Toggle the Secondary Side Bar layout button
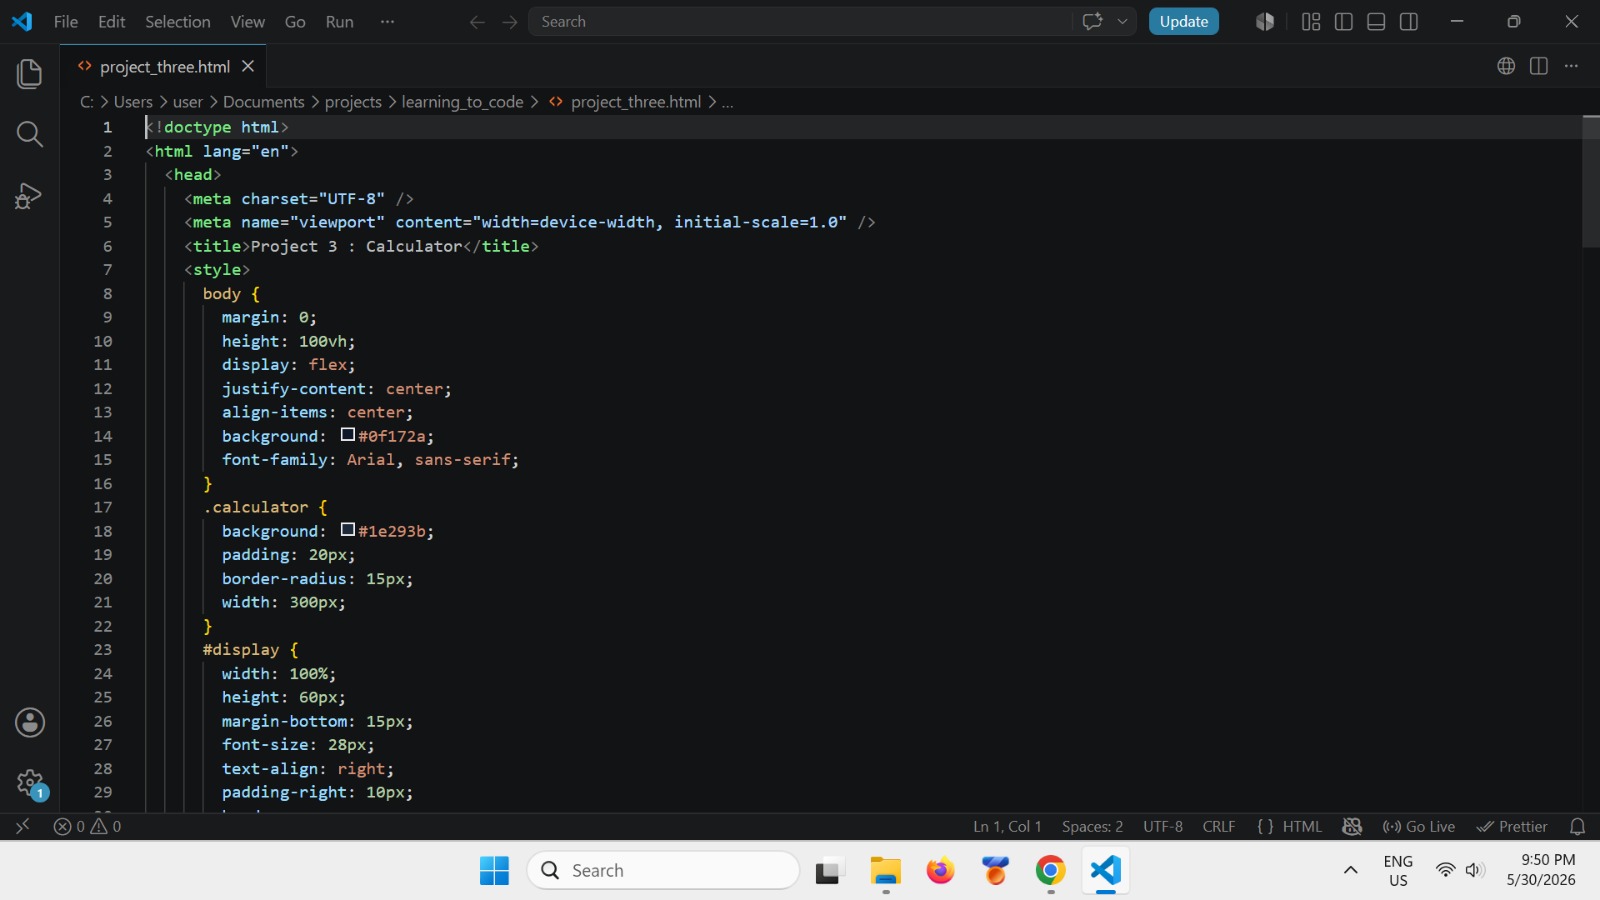Viewport: 1600px width, 900px height. (1409, 22)
